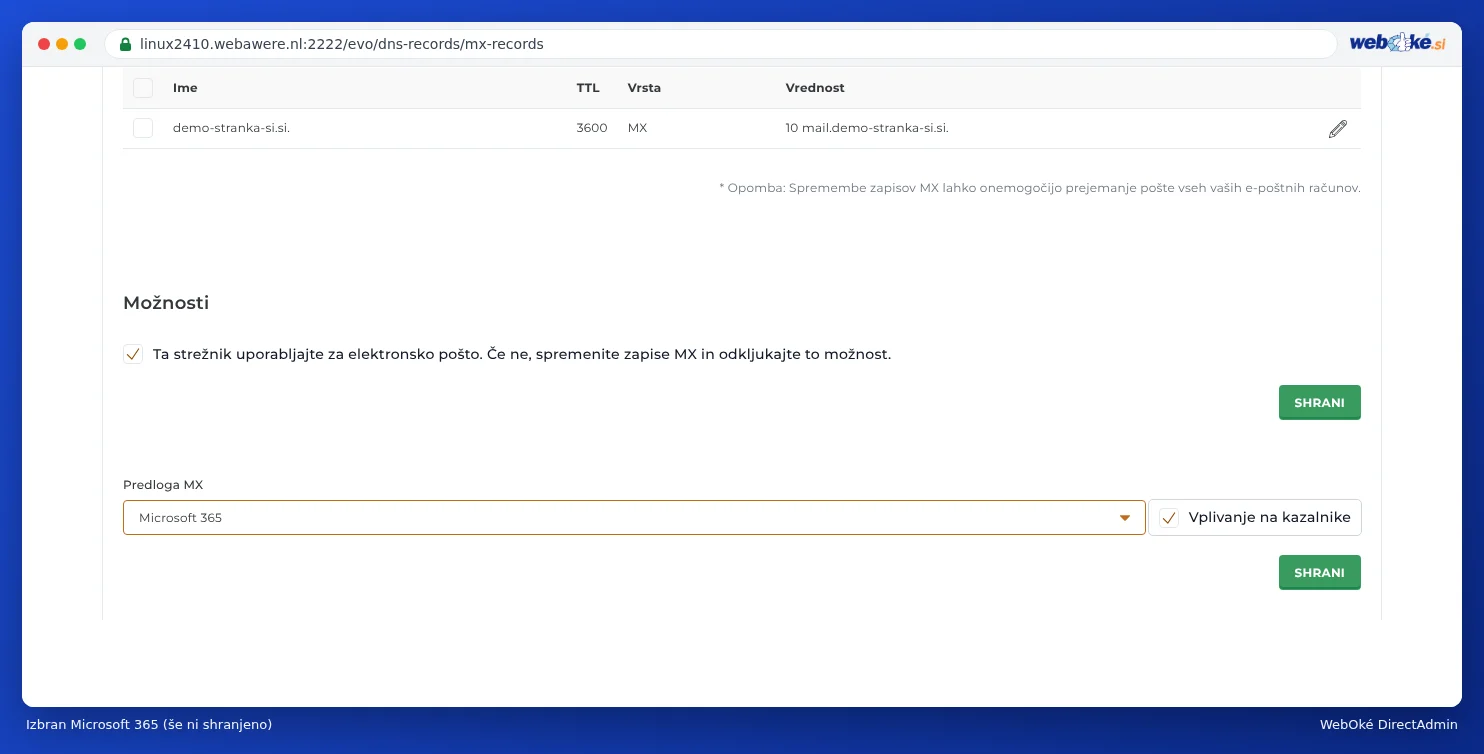The width and height of the screenshot is (1484, 754).
Task: Save the Možnosti section with SHRANI
Action: point(1319,403)
